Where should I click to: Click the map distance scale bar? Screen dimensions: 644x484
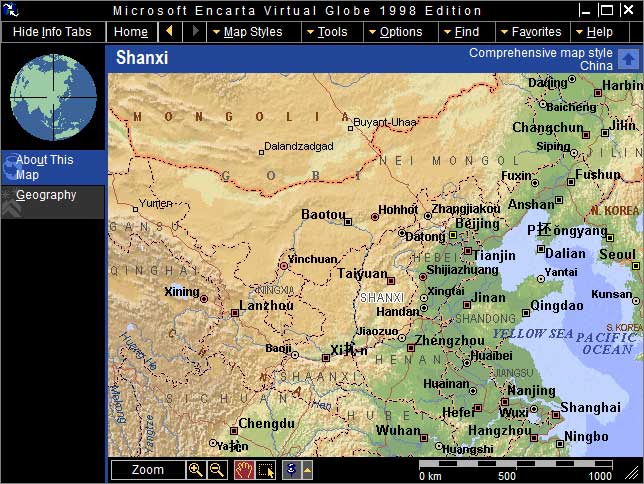click(515, 464)
